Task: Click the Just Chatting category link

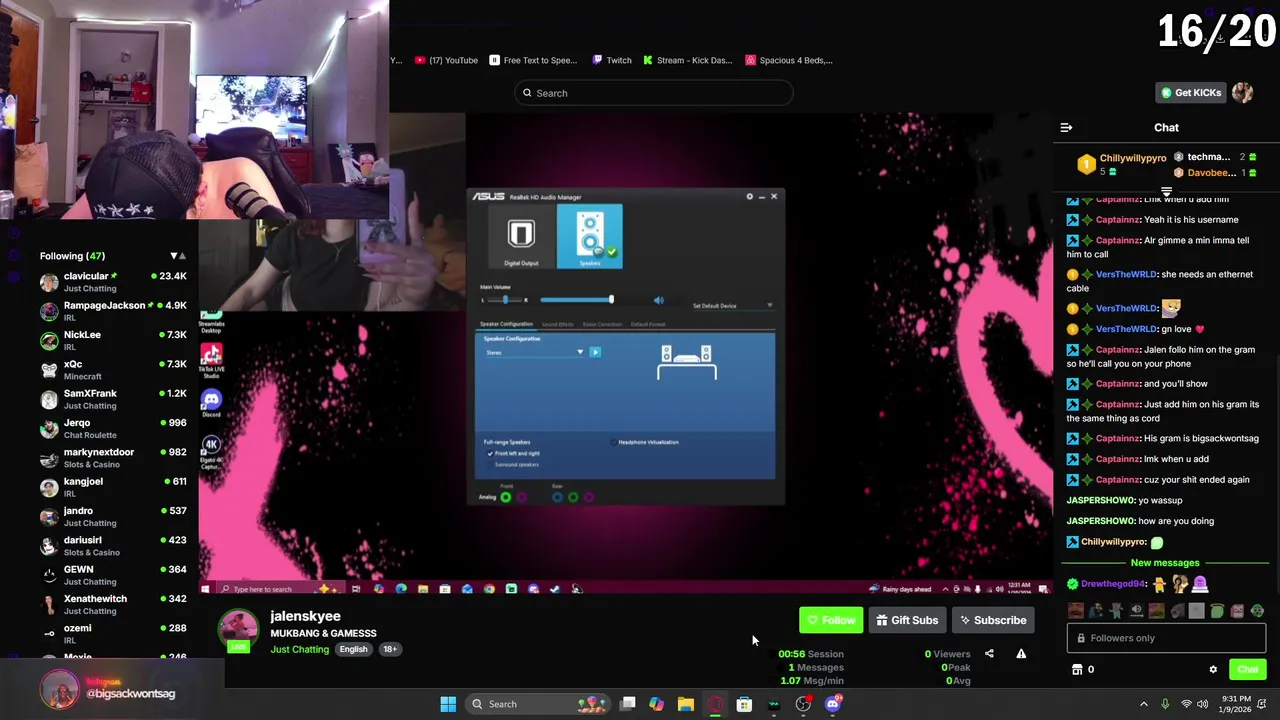Action: [x=299, y=649]
